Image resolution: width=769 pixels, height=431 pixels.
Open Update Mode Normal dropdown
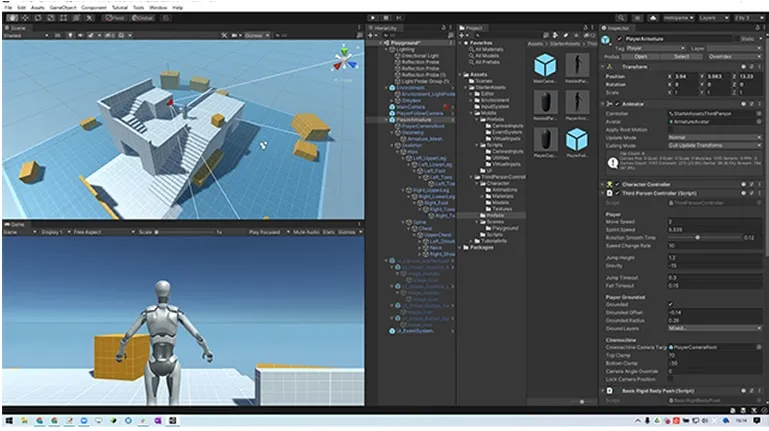(x=715, y=137)
